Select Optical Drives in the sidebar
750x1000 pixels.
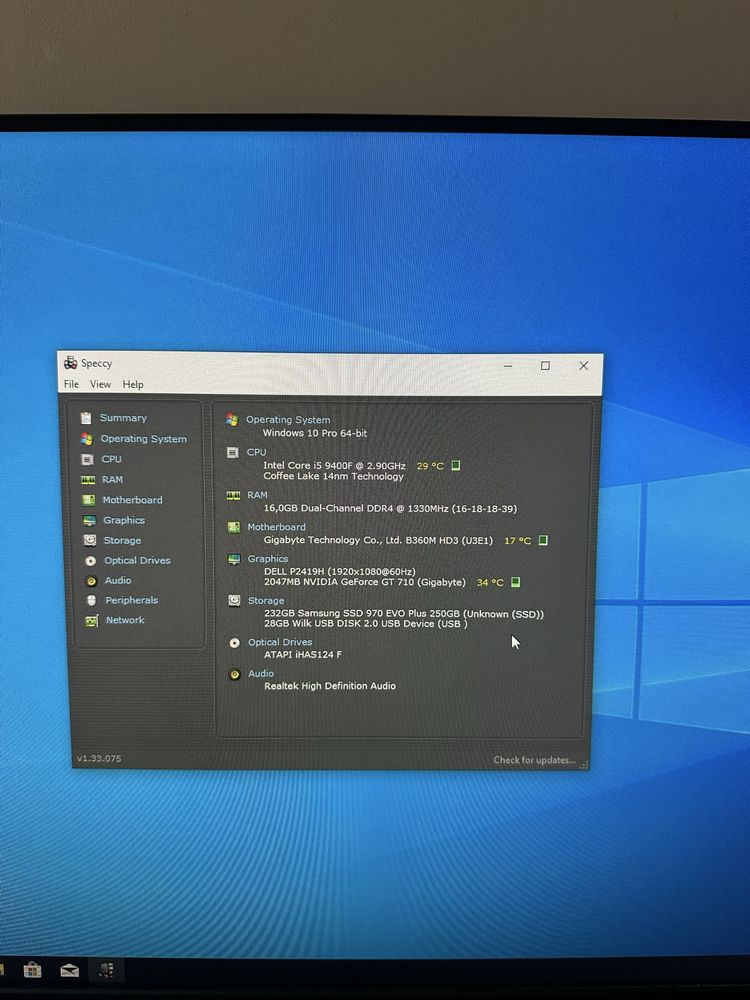pos(137,560)
